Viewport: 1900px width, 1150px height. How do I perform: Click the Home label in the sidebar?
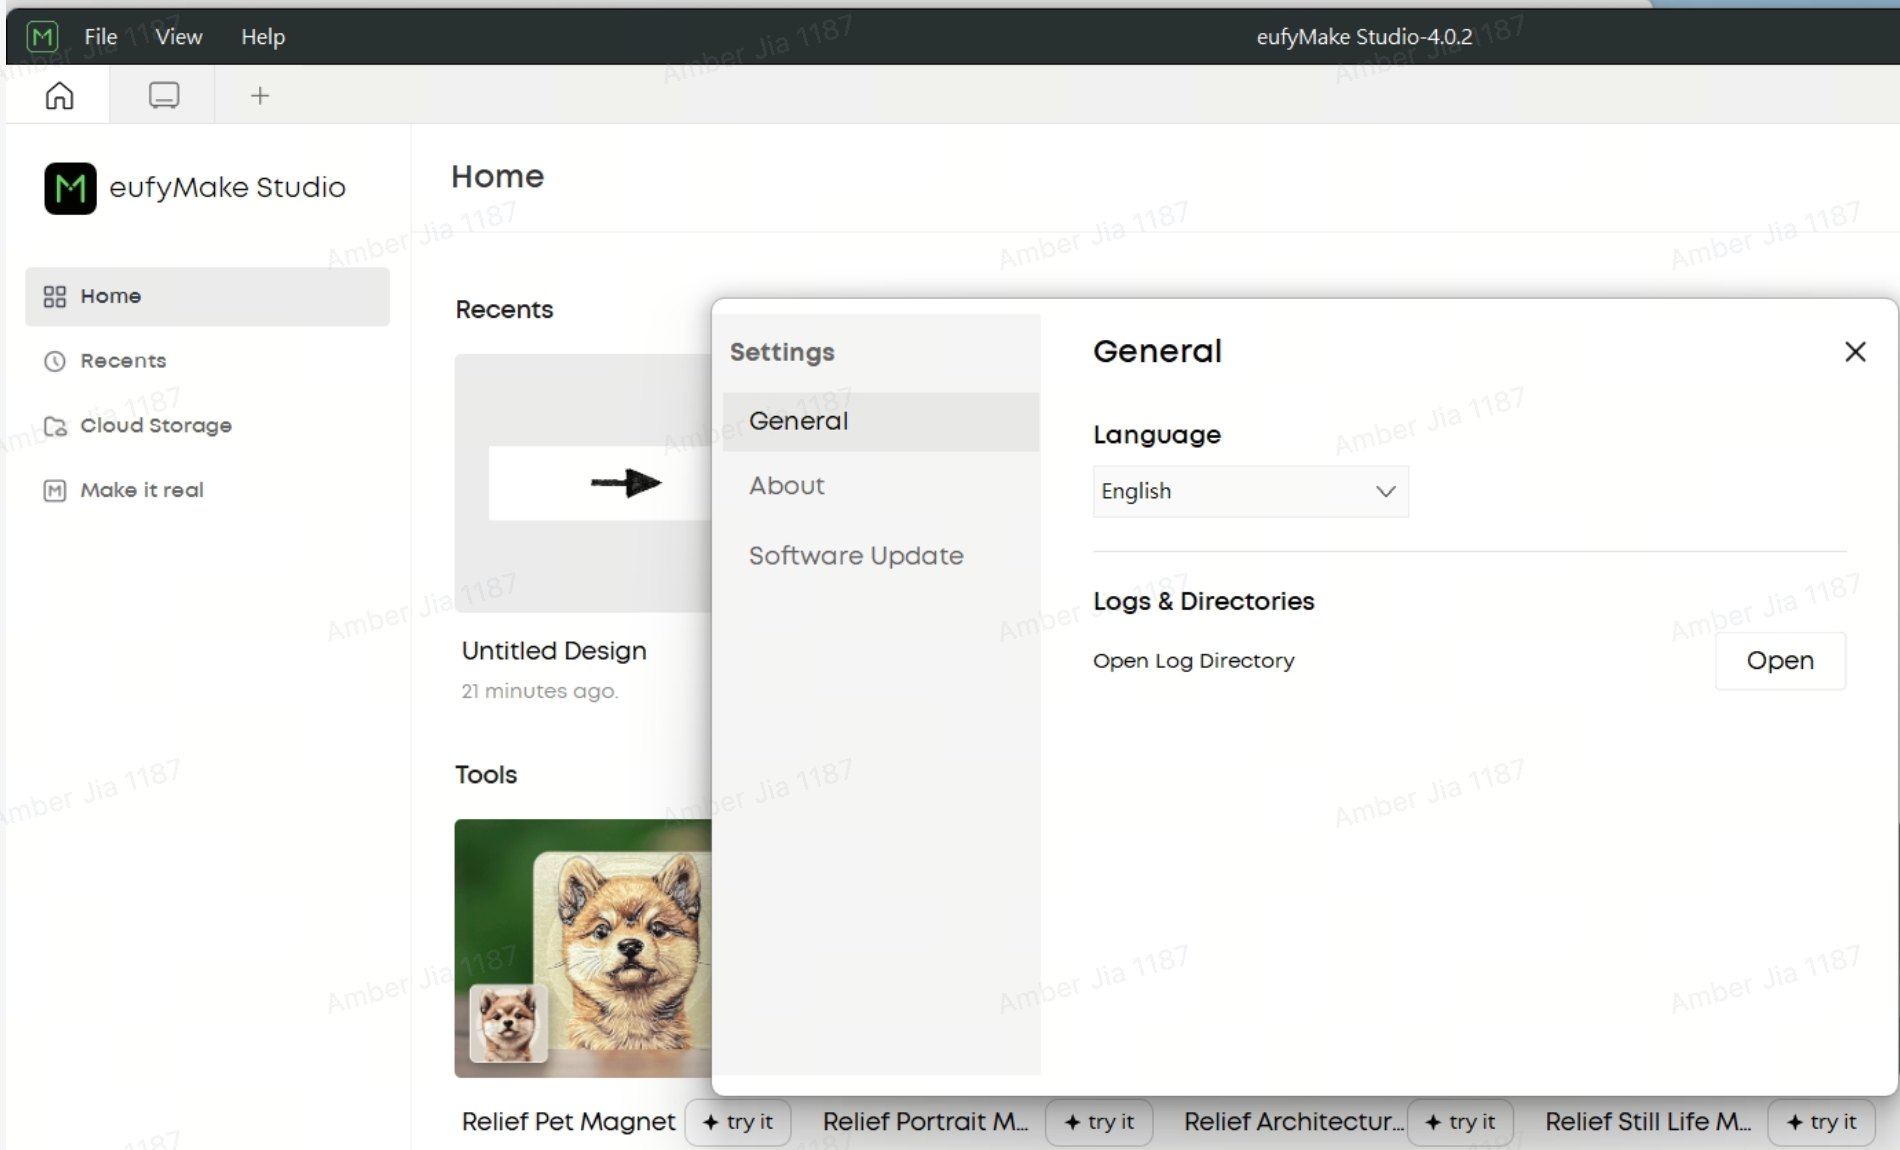click(111, 297)
